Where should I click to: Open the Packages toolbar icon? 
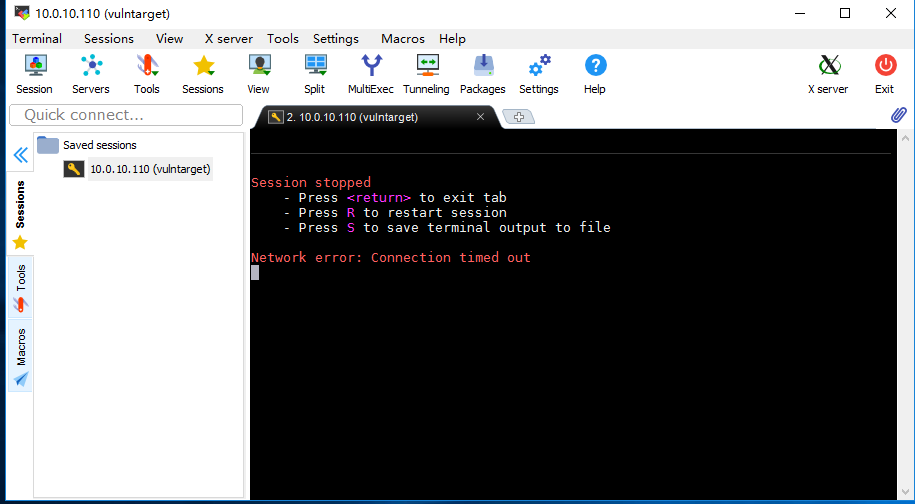[483, 74]
